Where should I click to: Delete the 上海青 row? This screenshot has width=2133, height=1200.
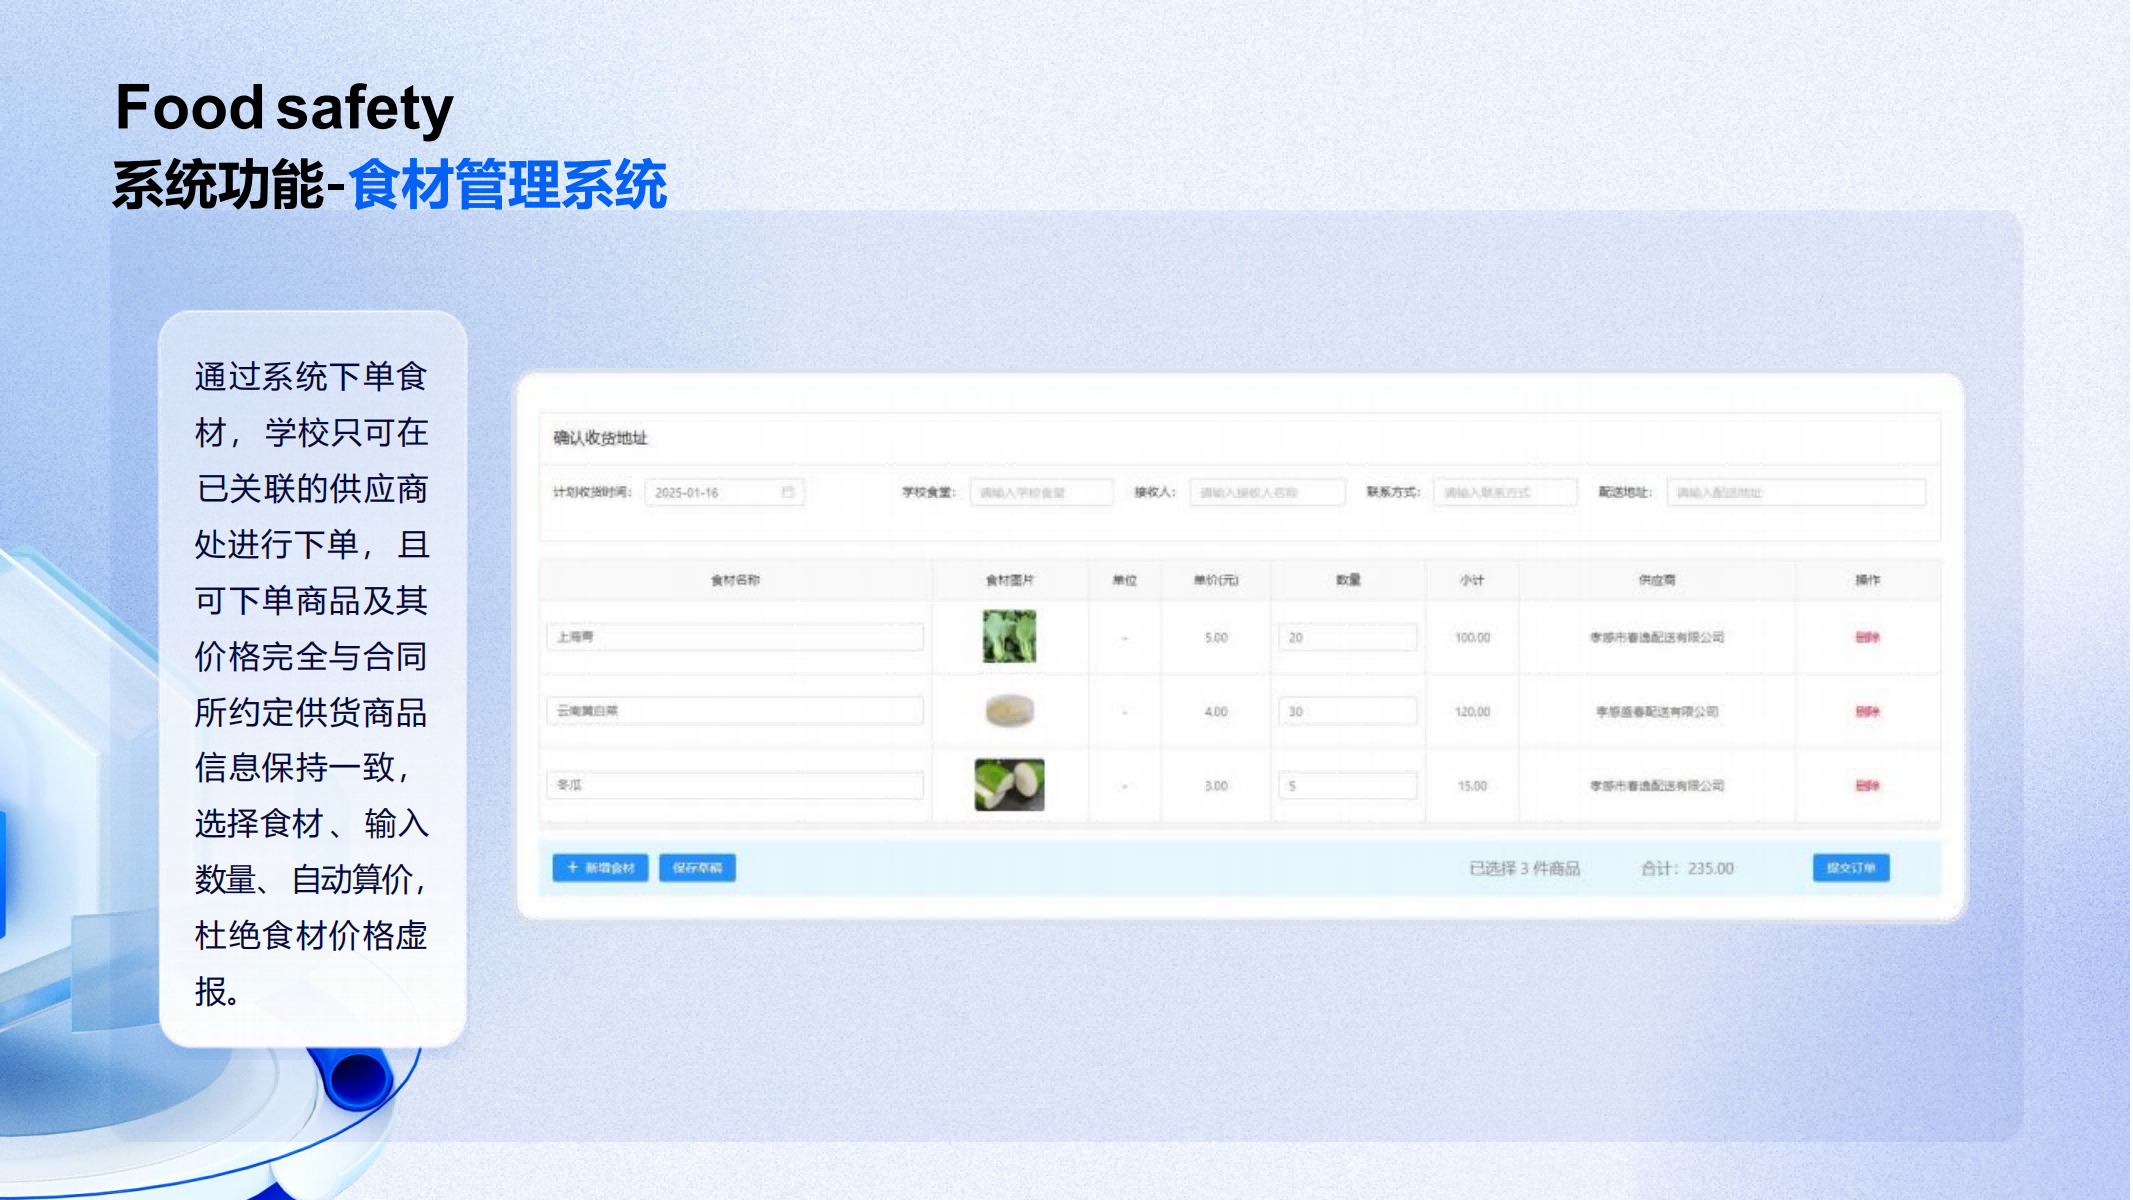point(1866,637)
